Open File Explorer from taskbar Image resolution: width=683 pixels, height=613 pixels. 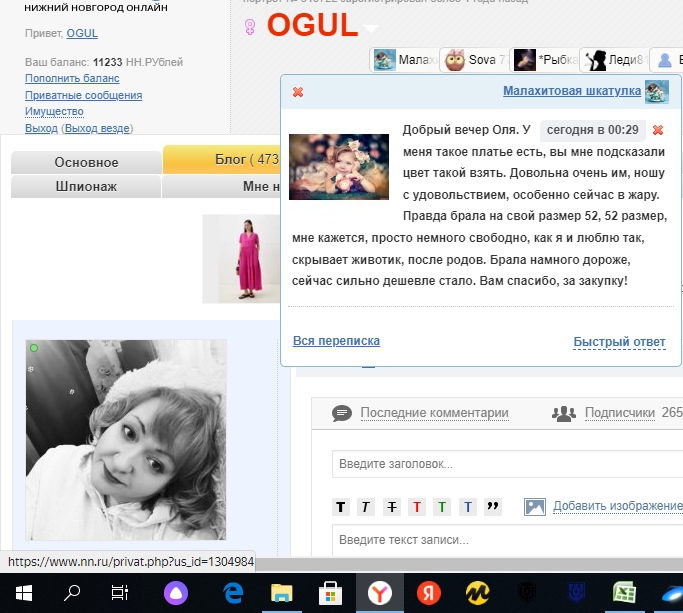coord(282,593)
